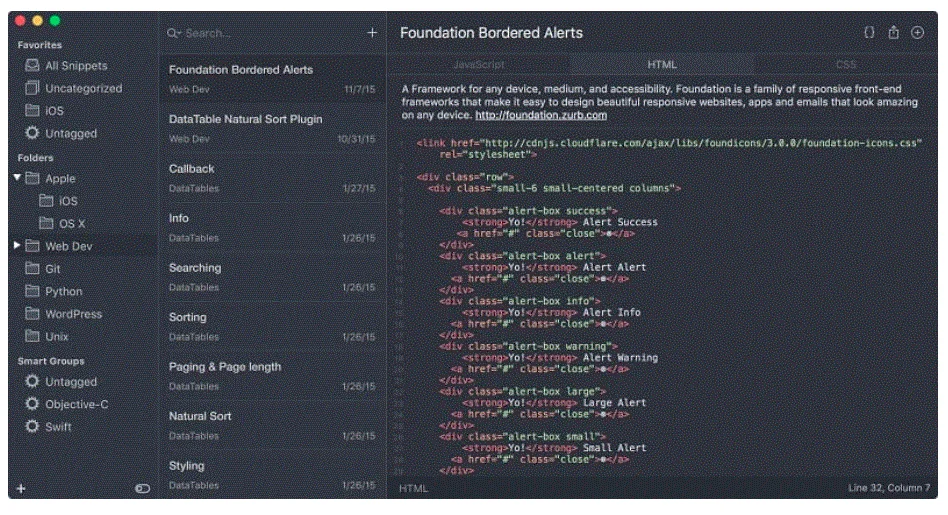Select the Callback snippet

pyautogui.click(x=272, y=178)
